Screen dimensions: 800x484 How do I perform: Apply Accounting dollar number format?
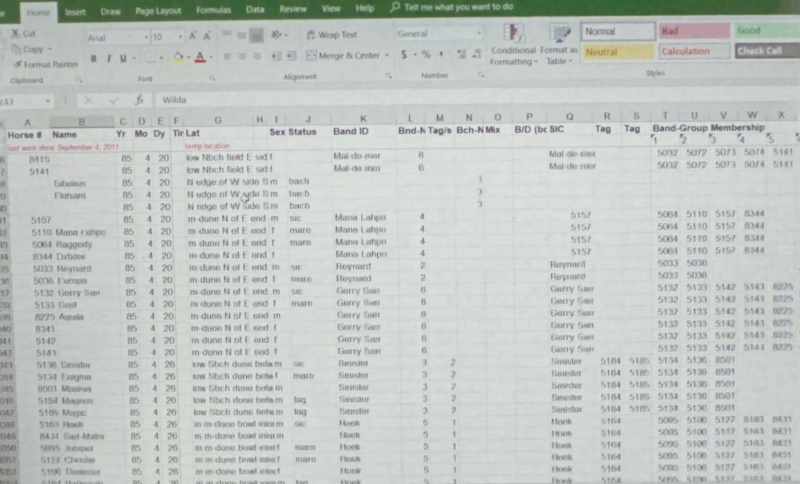pyautogui.click(x=404, y=54)
